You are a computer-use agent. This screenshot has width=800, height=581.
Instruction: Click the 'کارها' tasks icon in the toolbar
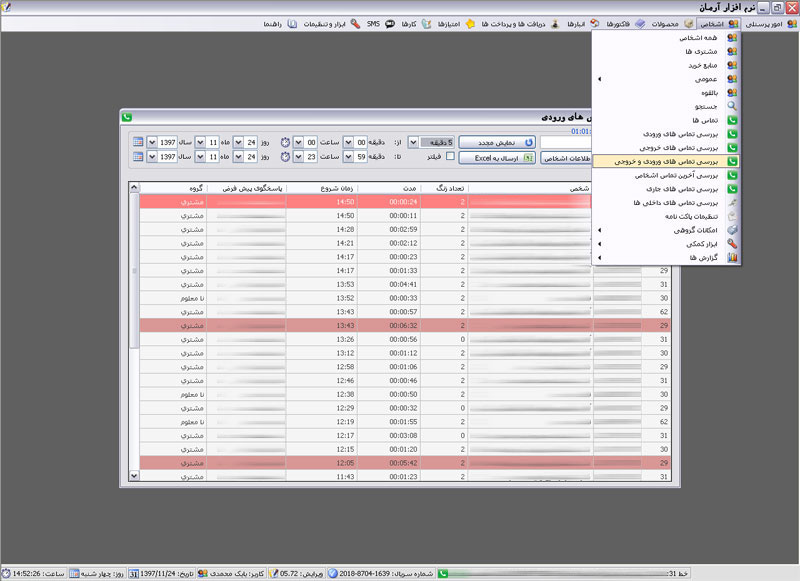426,24
